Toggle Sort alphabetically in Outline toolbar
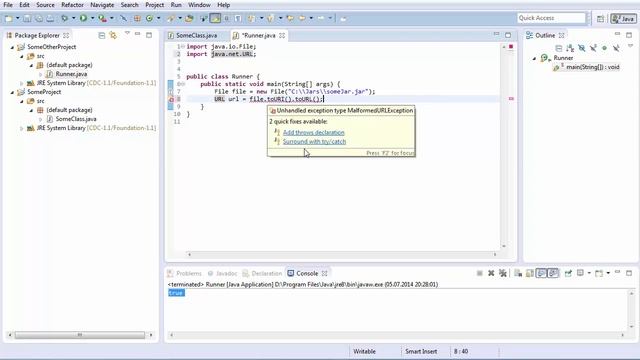This screenshot has height=360, width=640. [570, 48]
